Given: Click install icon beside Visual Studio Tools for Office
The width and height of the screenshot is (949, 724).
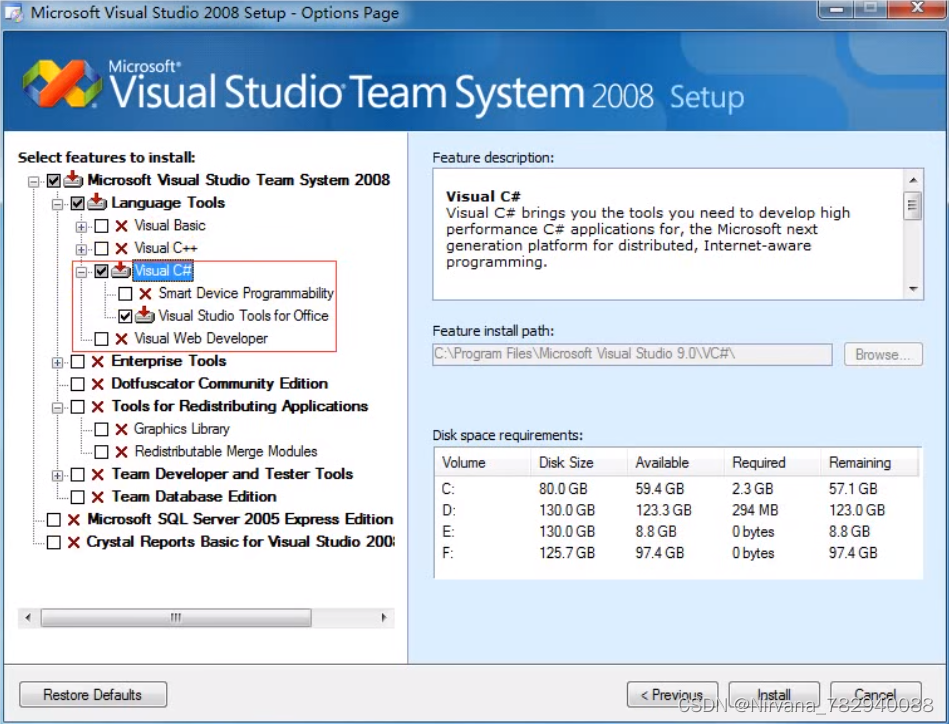Looking at the screenshot, I should click(x=145, y=315).
